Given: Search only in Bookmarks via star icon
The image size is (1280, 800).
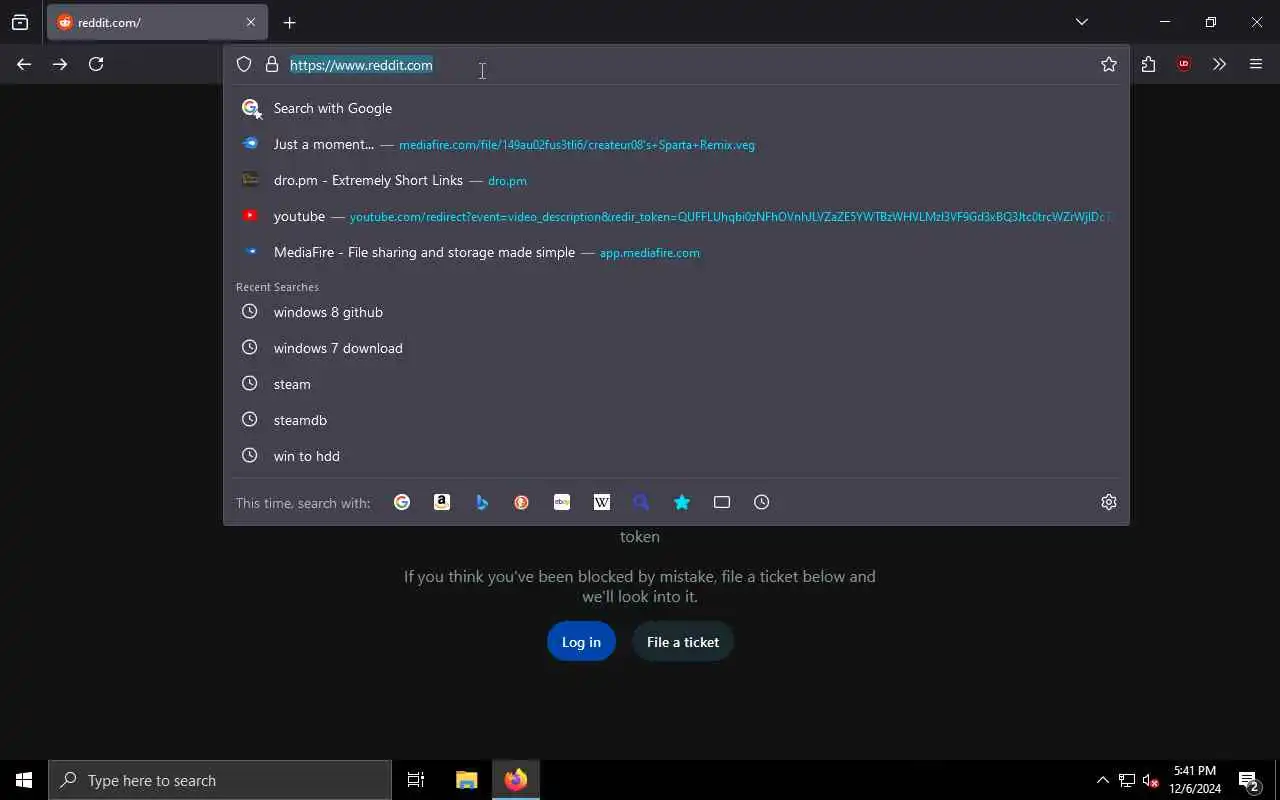Looking at the screenshot, I should tap(682, 502).
